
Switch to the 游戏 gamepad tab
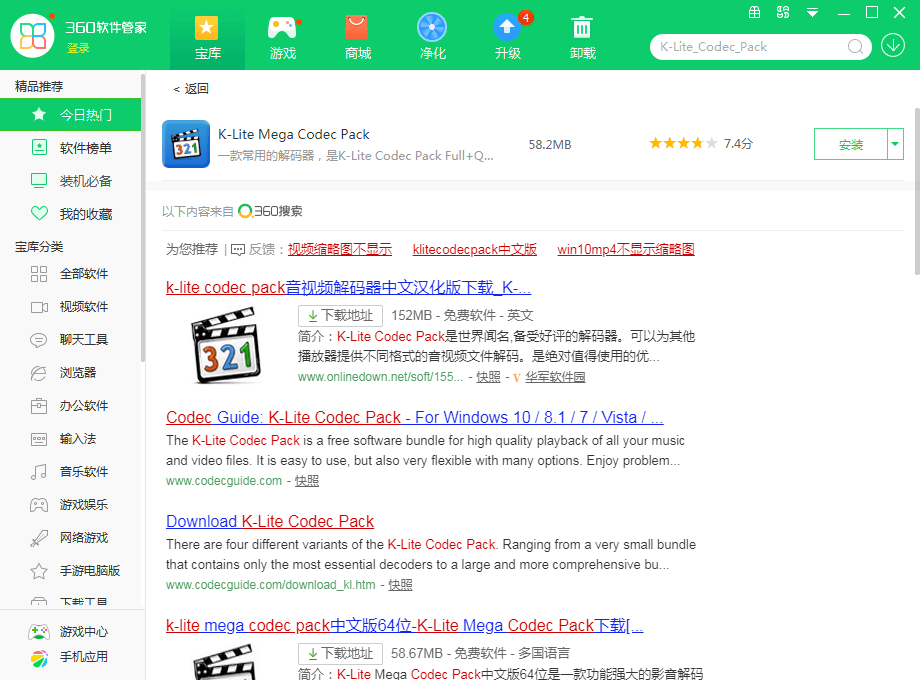click(282, 38)
